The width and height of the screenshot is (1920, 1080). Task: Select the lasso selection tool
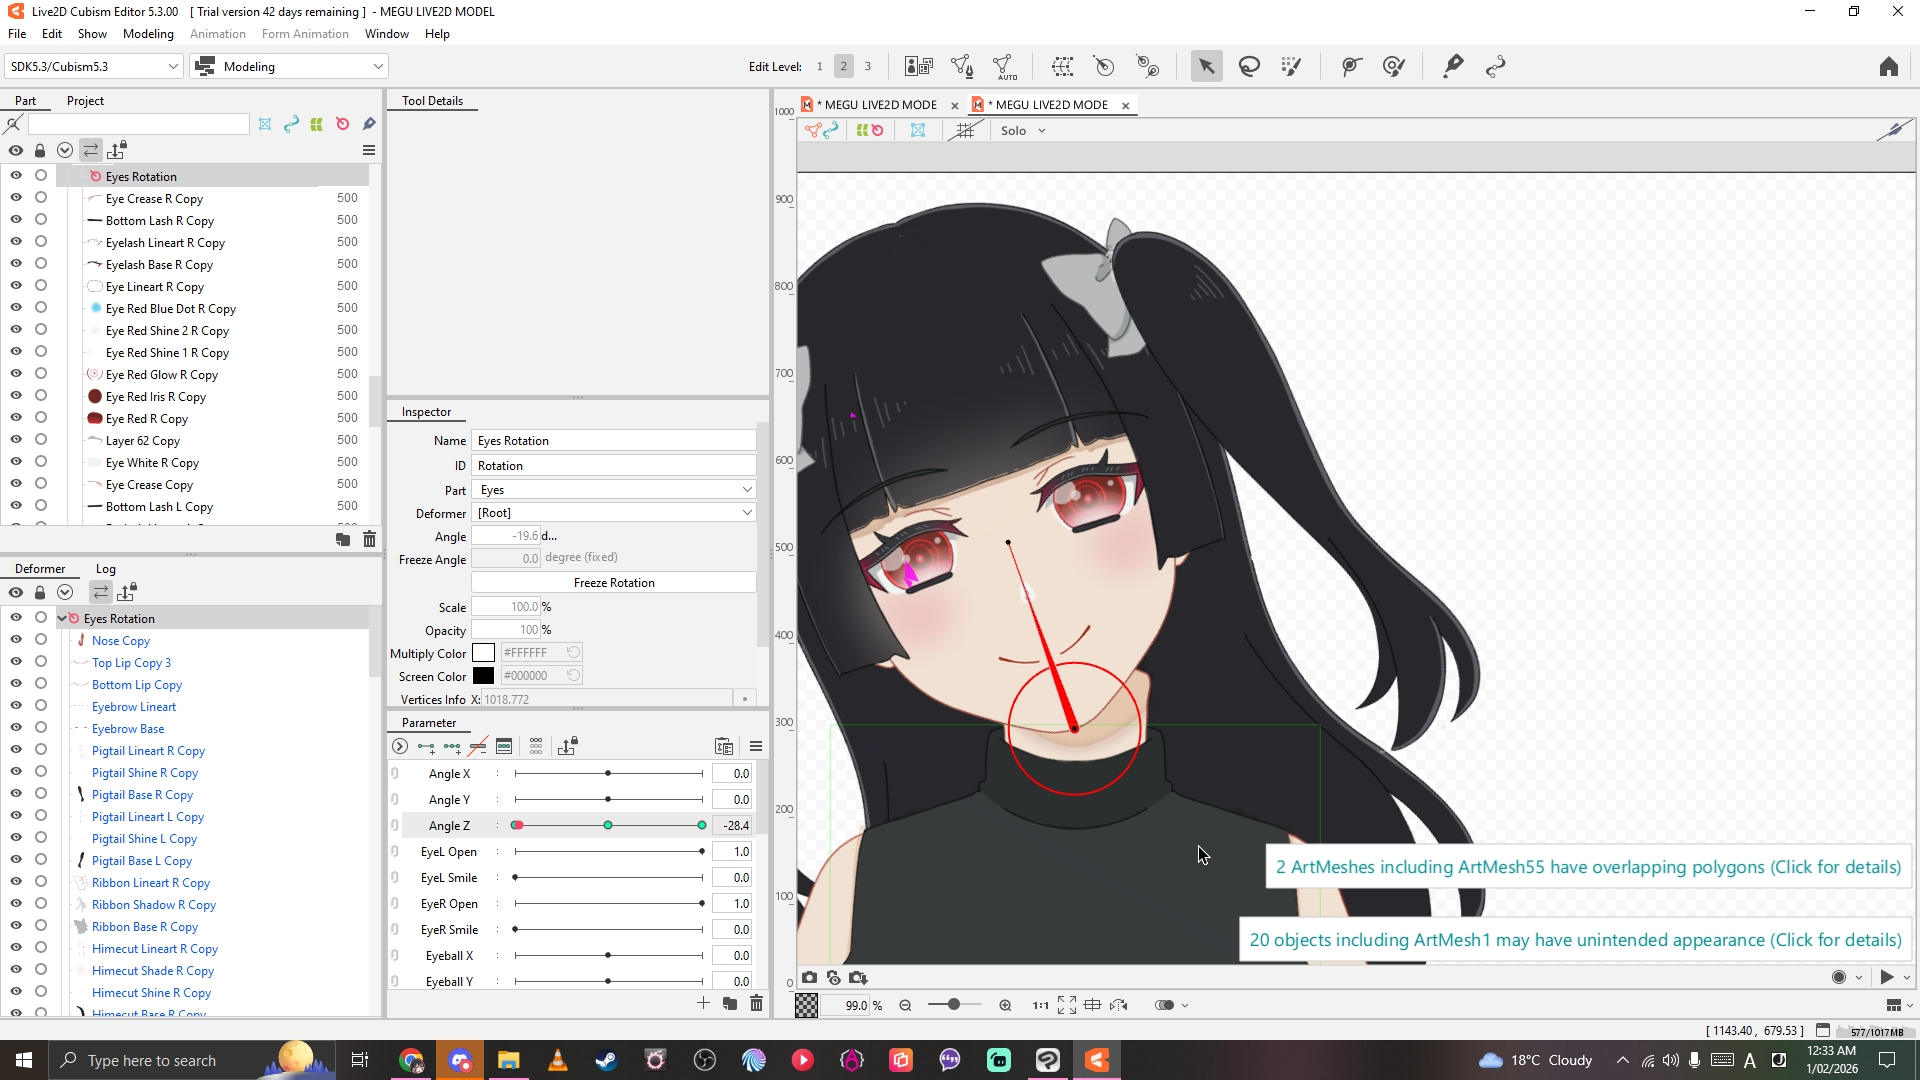tap(1249, 67)
